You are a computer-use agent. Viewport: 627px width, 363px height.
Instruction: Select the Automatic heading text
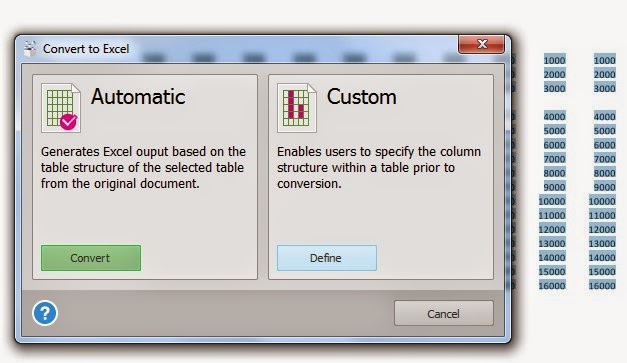pos(138,97)
